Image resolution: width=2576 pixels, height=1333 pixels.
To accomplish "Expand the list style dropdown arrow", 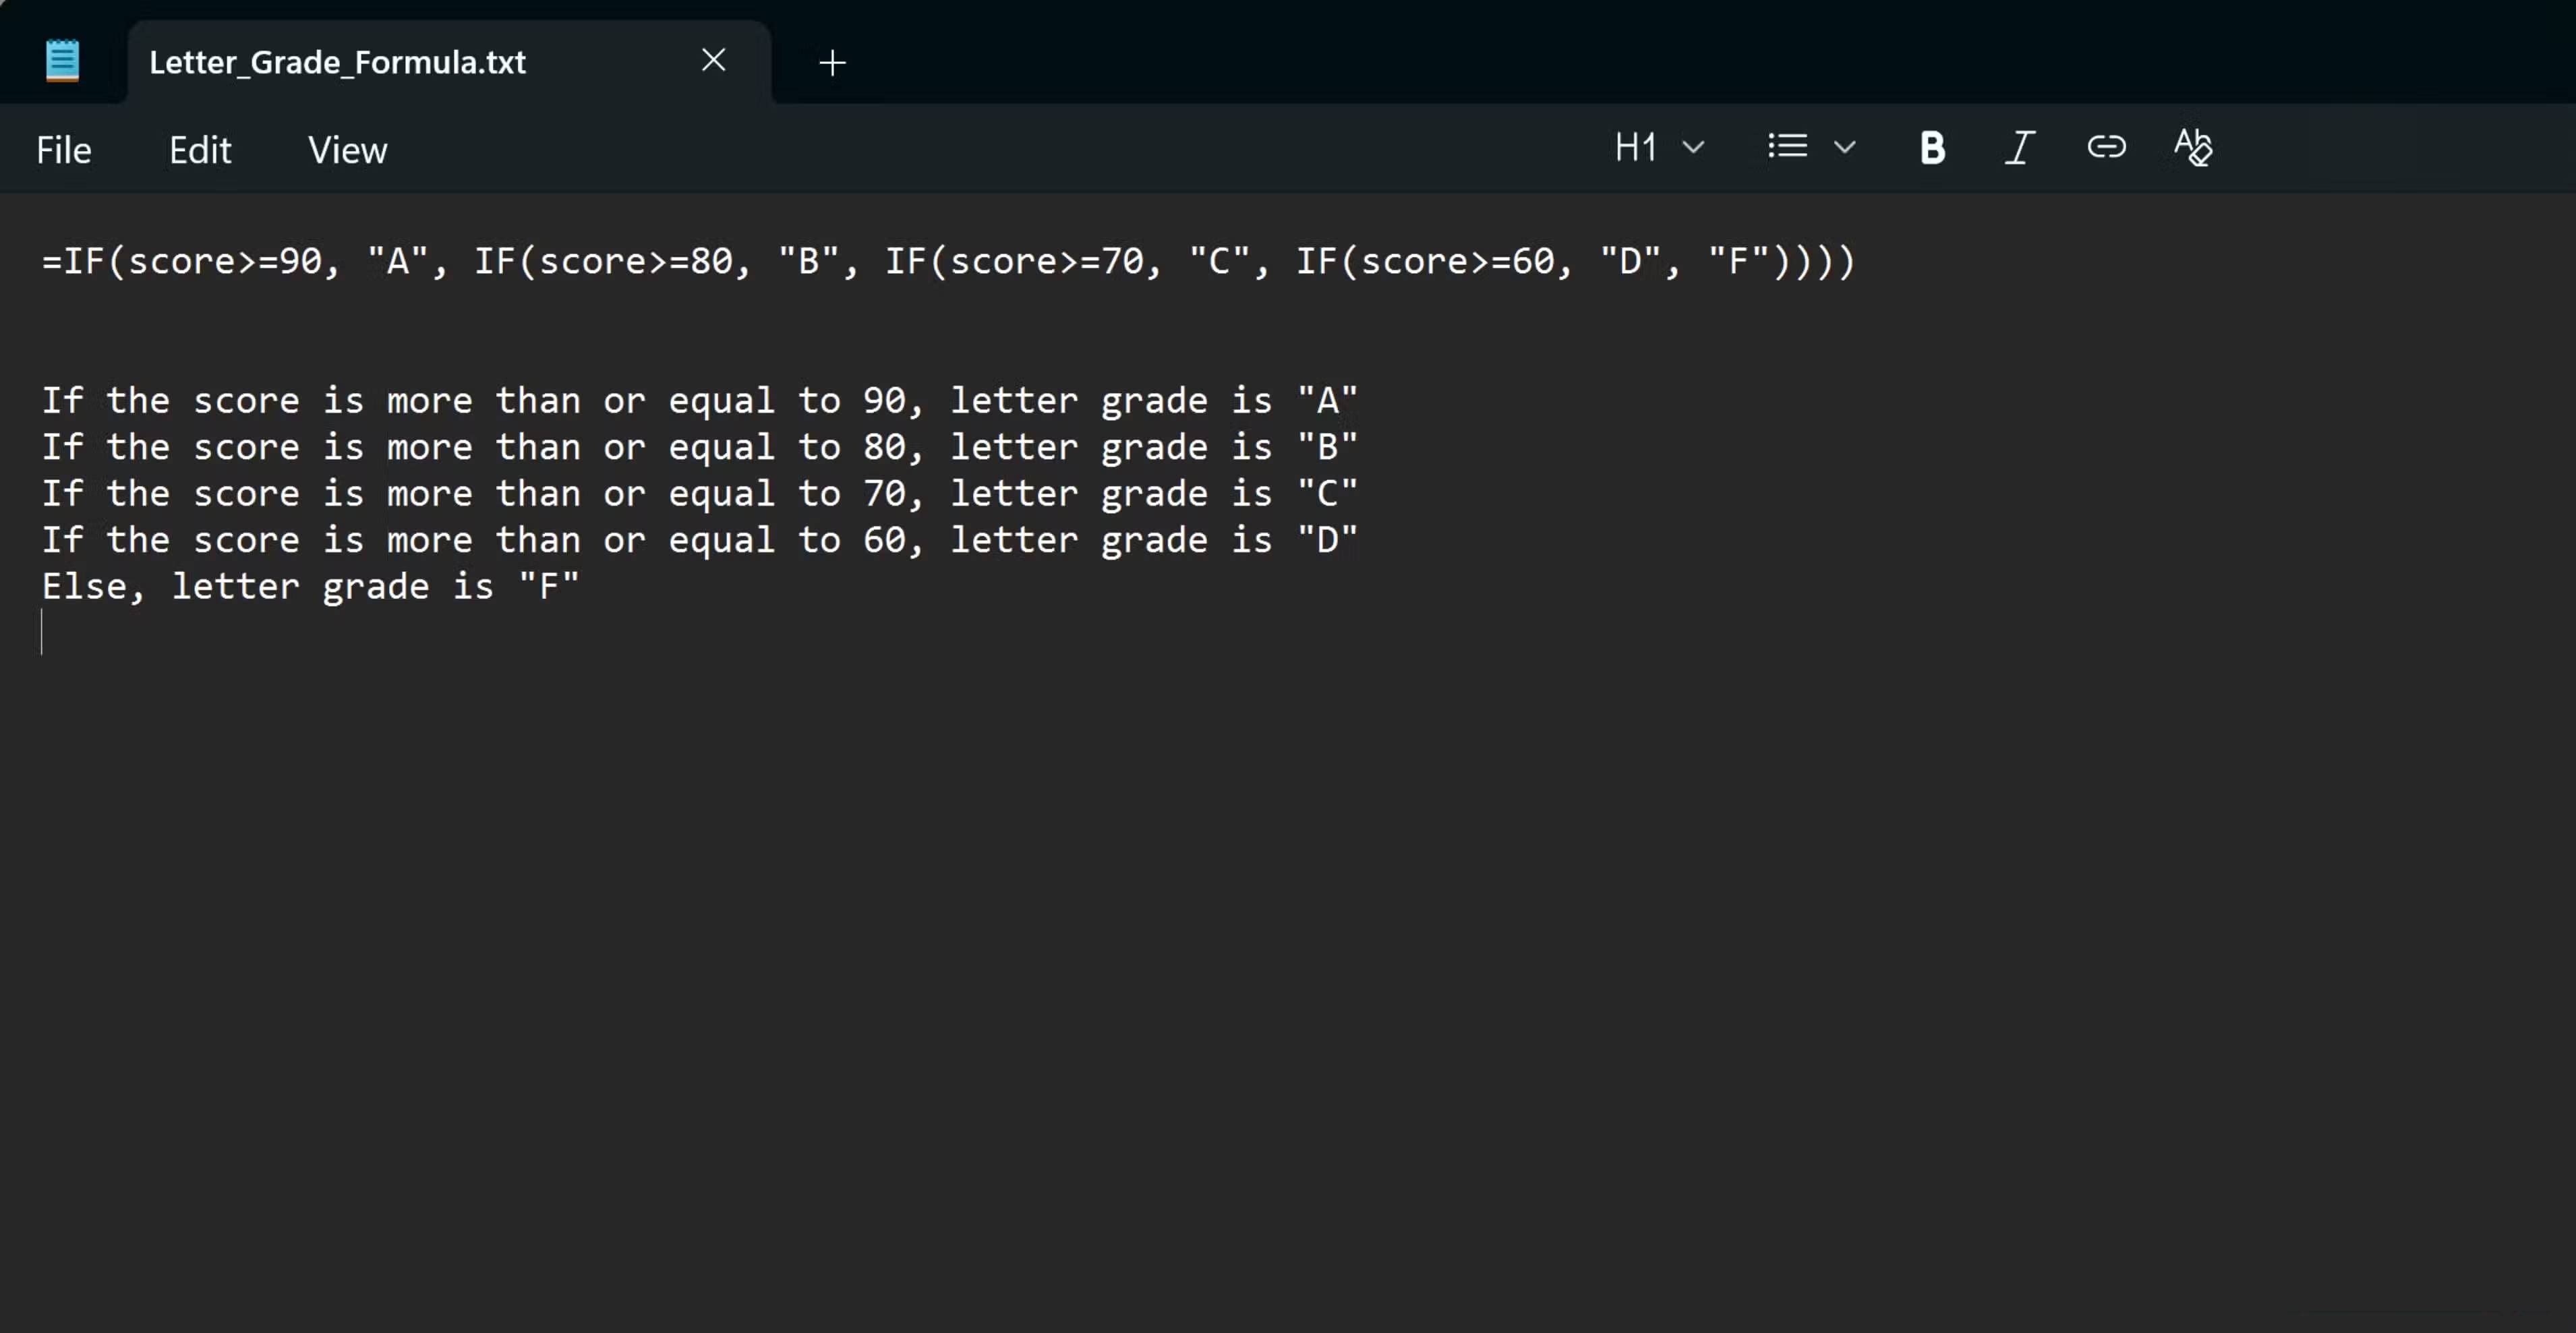I will pyautogui.click(x=1845, y=148).
